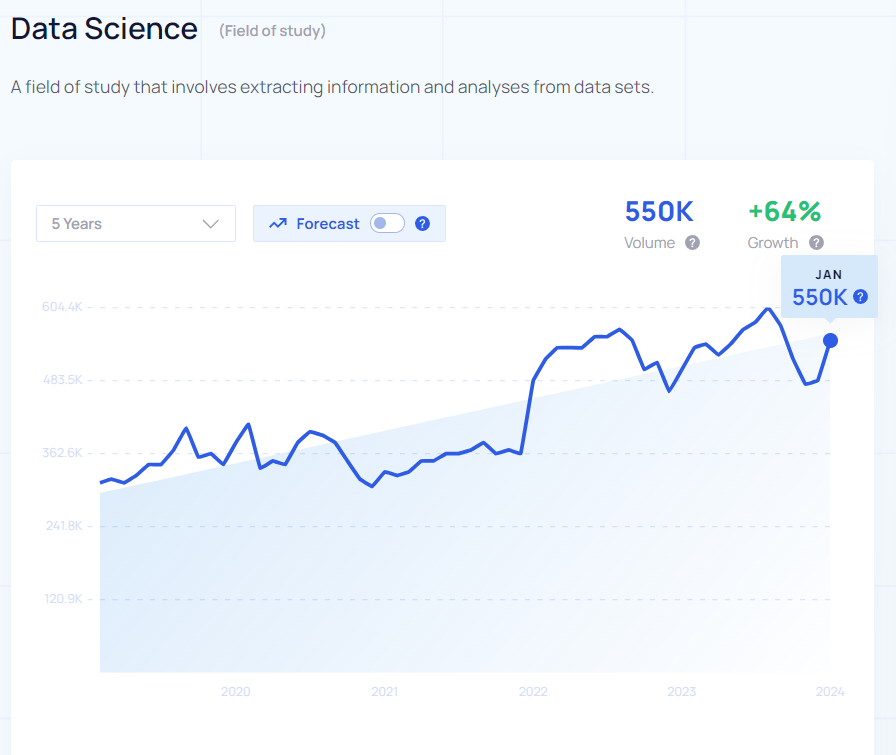
Task: Click the 2022 x-axis year label
Action: click(533, 692)
